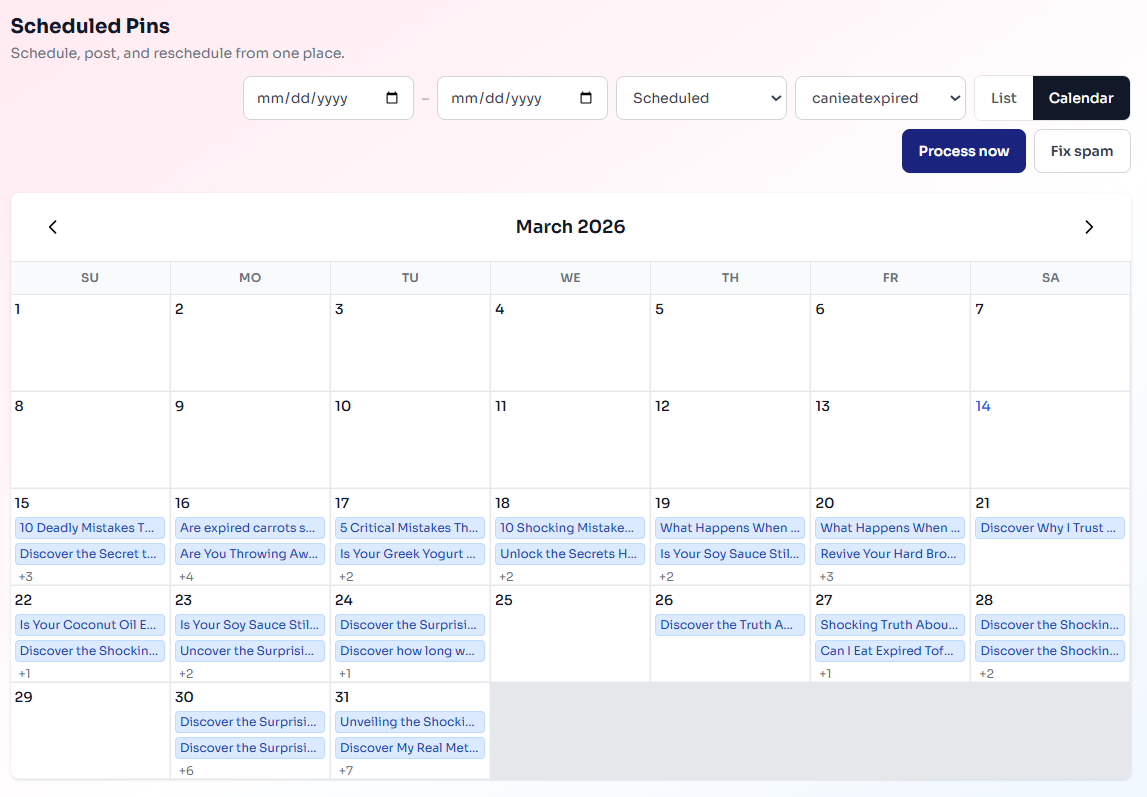Screen dimensions: 1147x797
Task: Open calendar picker icon in start date field
Action: pyautogui.click(x=392, y=98)
